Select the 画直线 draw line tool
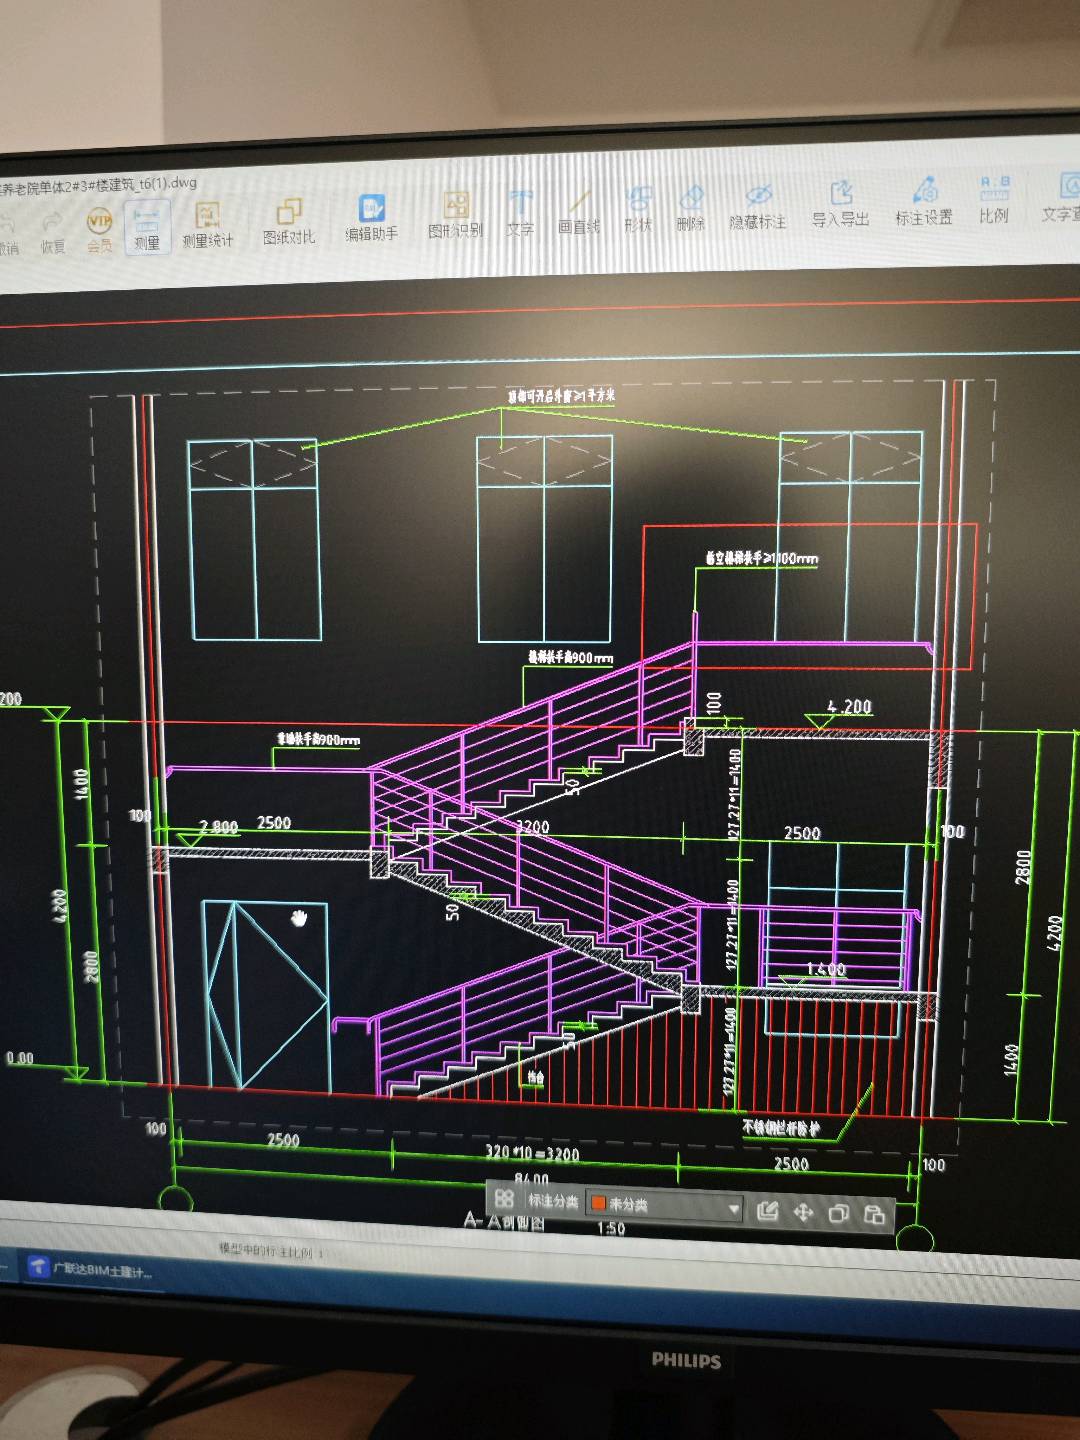The image size is (1080, 1440). pyautogui.click(x=579, y=211)
